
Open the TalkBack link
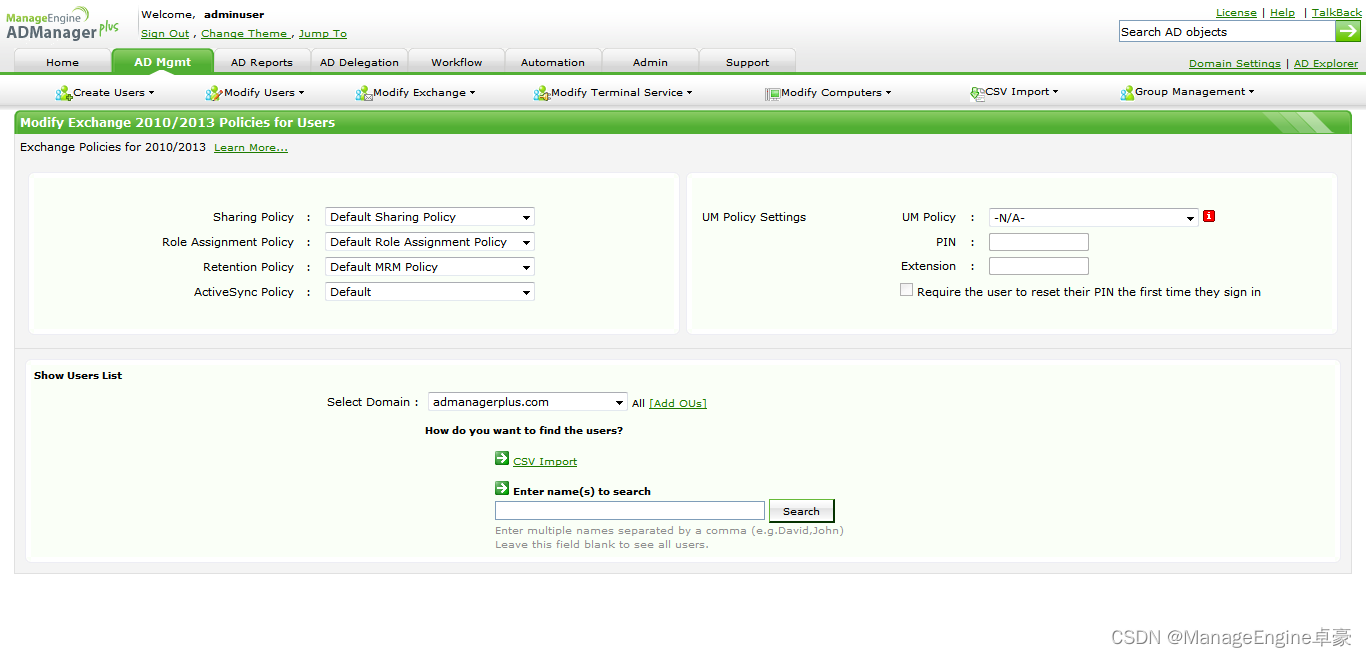click(x=1336, y=13)
